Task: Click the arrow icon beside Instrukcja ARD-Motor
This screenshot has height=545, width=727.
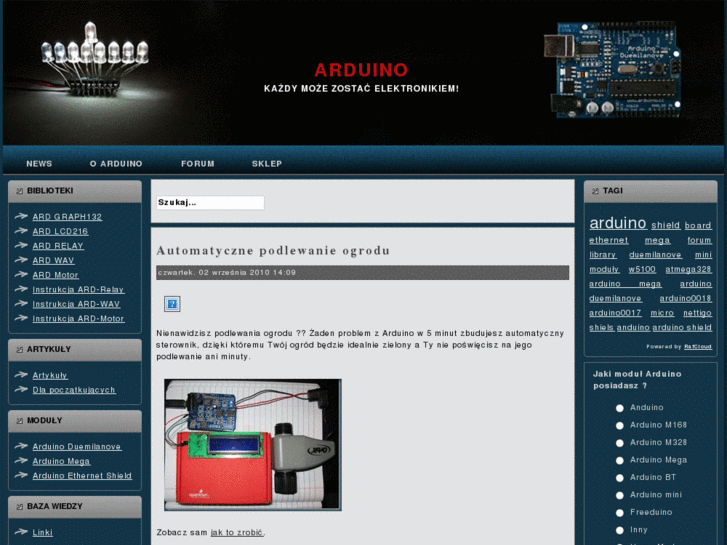Action: coord(21,318)
